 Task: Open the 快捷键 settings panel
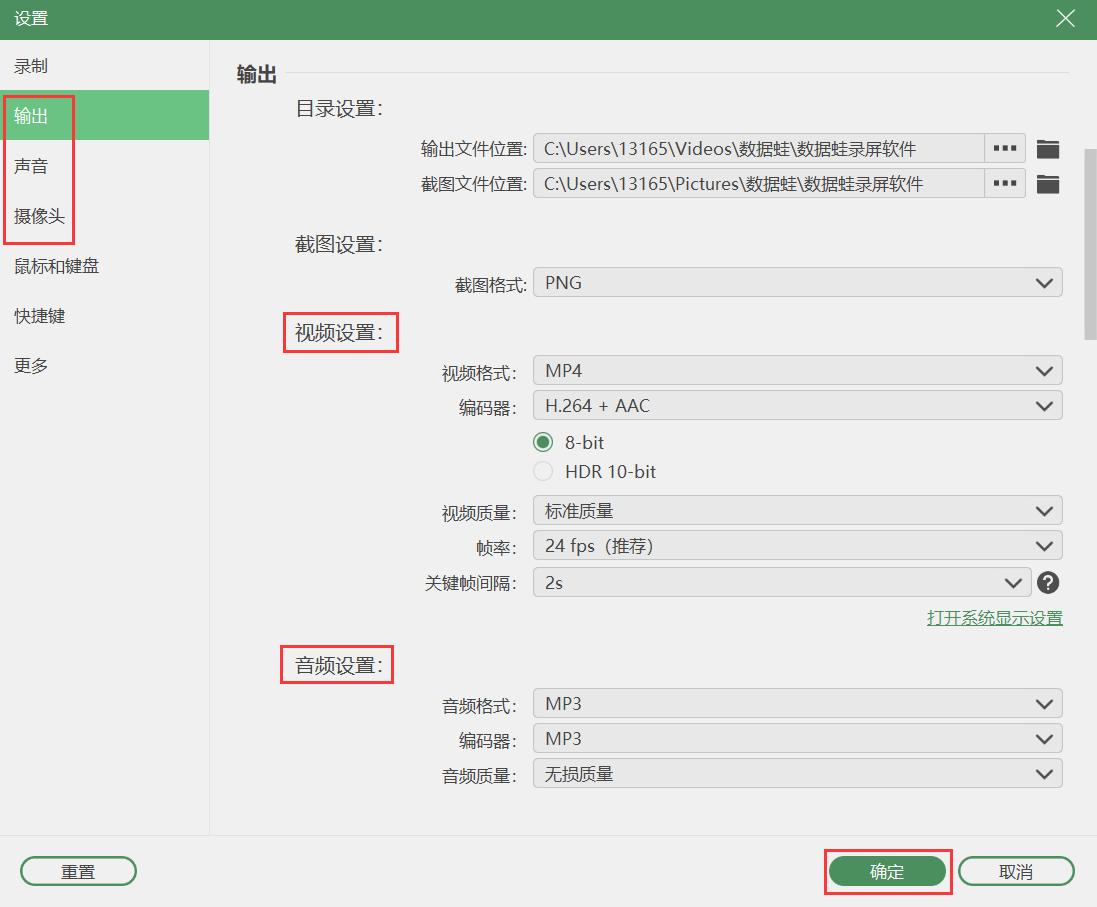[38, 316]
